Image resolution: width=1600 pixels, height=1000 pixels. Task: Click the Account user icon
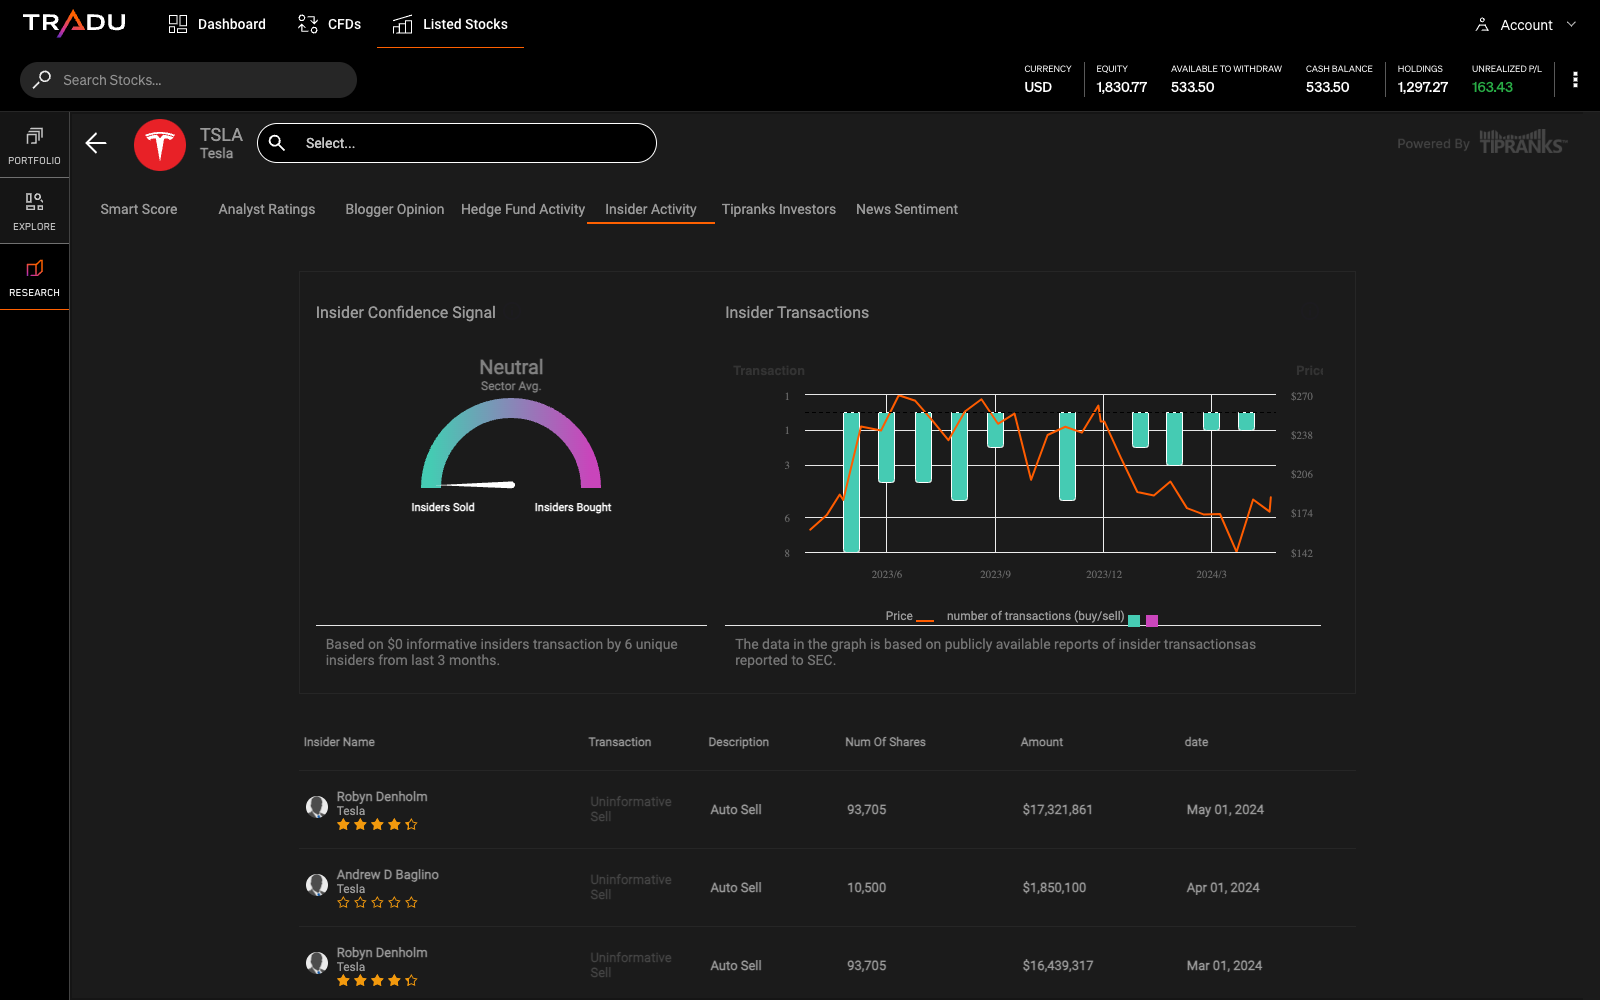(x=1482, y=25)
